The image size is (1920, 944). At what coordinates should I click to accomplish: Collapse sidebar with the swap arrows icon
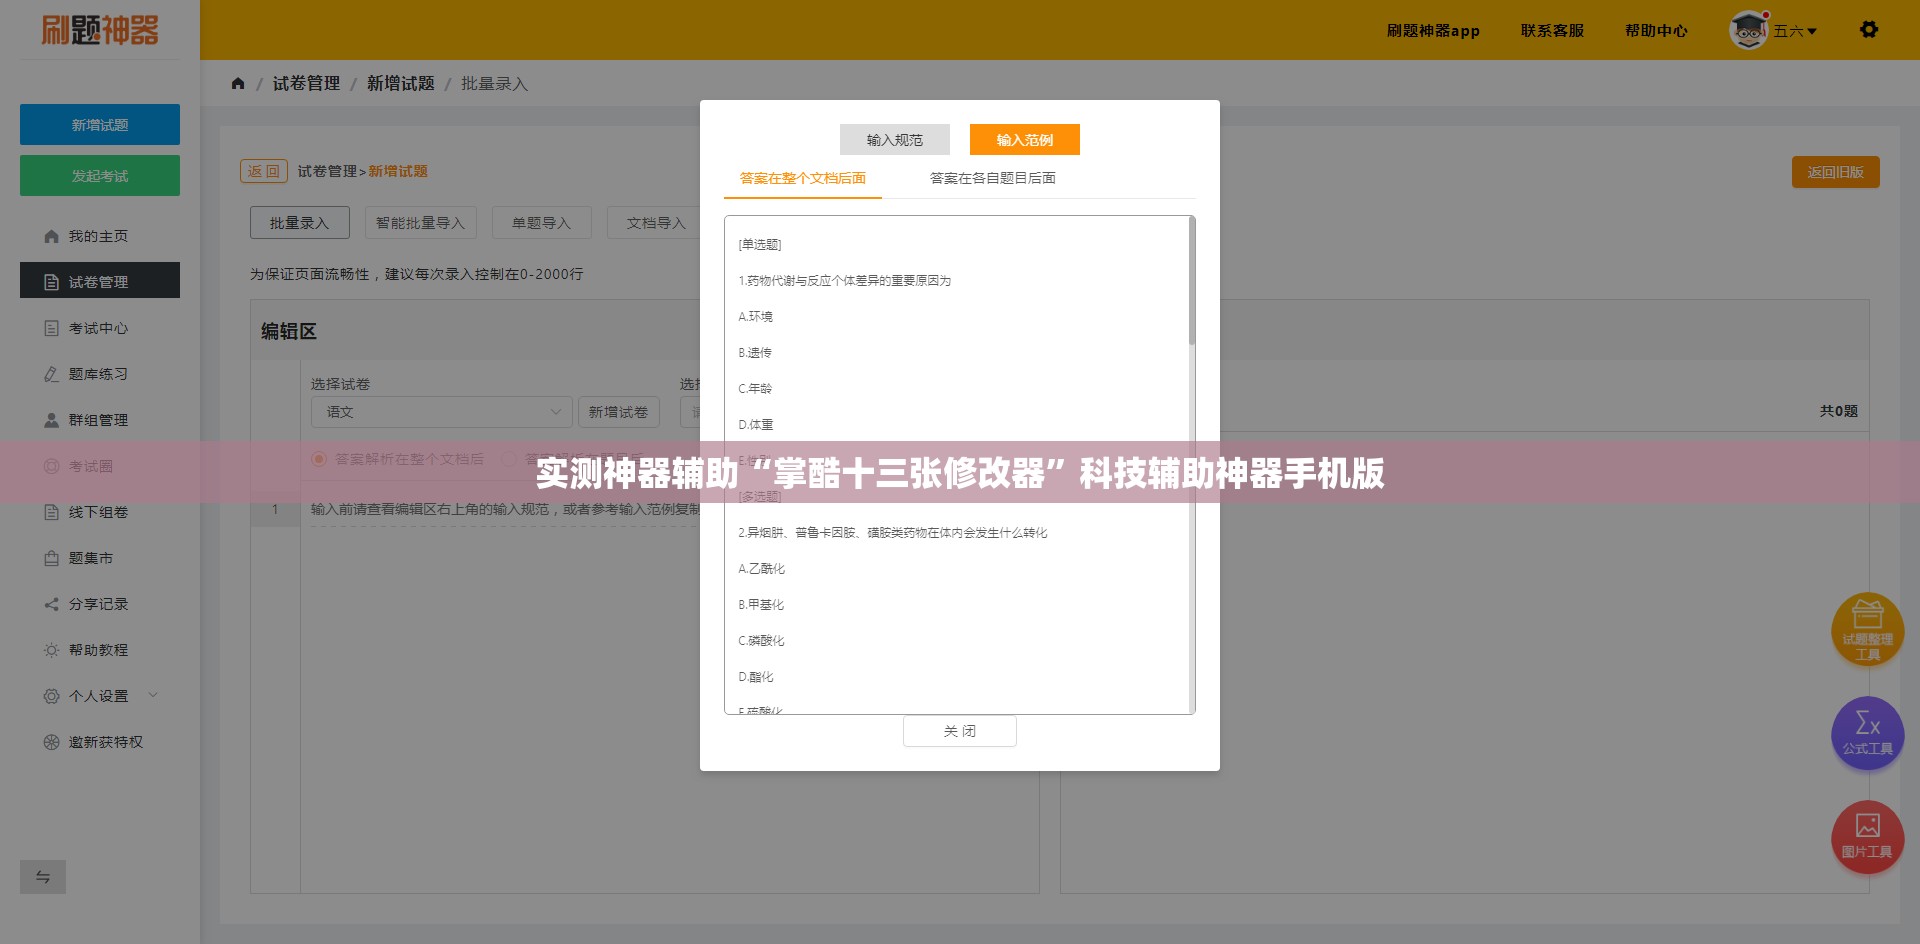43,877
